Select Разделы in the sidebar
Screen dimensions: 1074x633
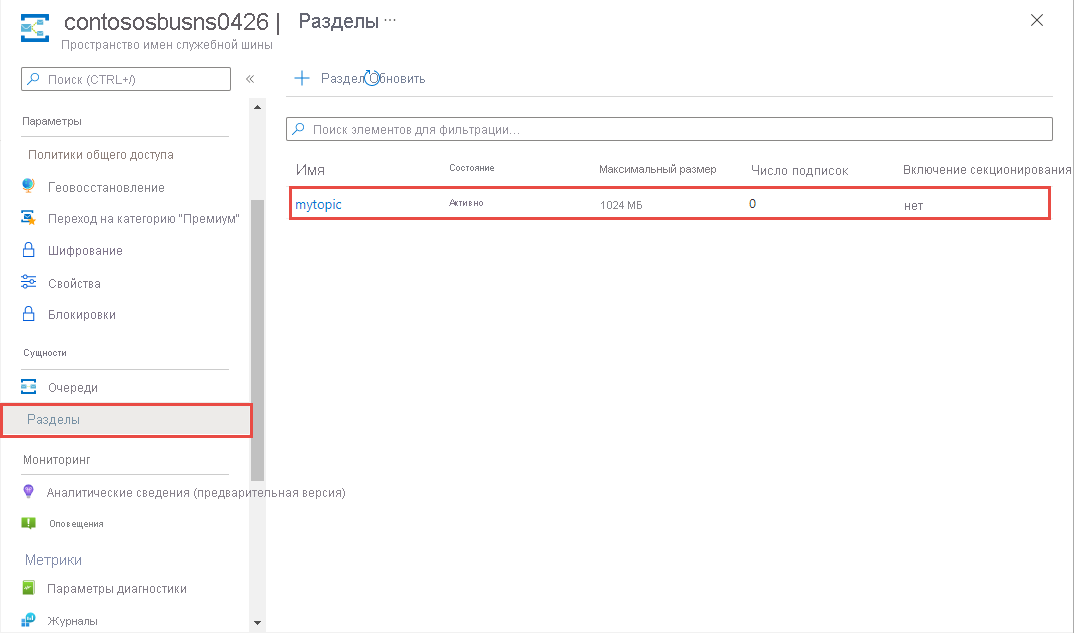[127, 420]
